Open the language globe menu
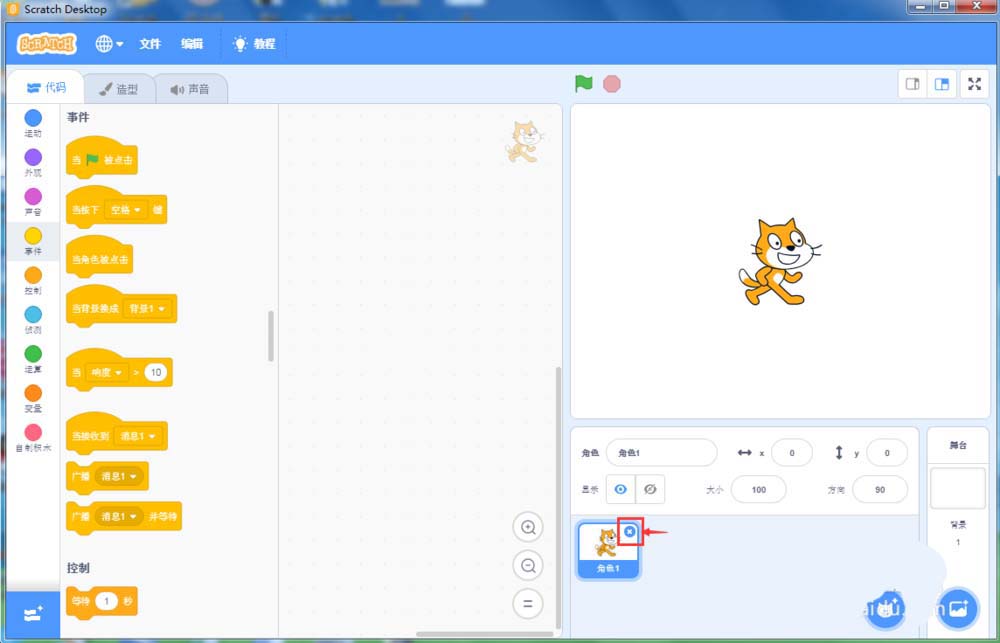This screenshot has width=1000, height=643. (109, 44)
